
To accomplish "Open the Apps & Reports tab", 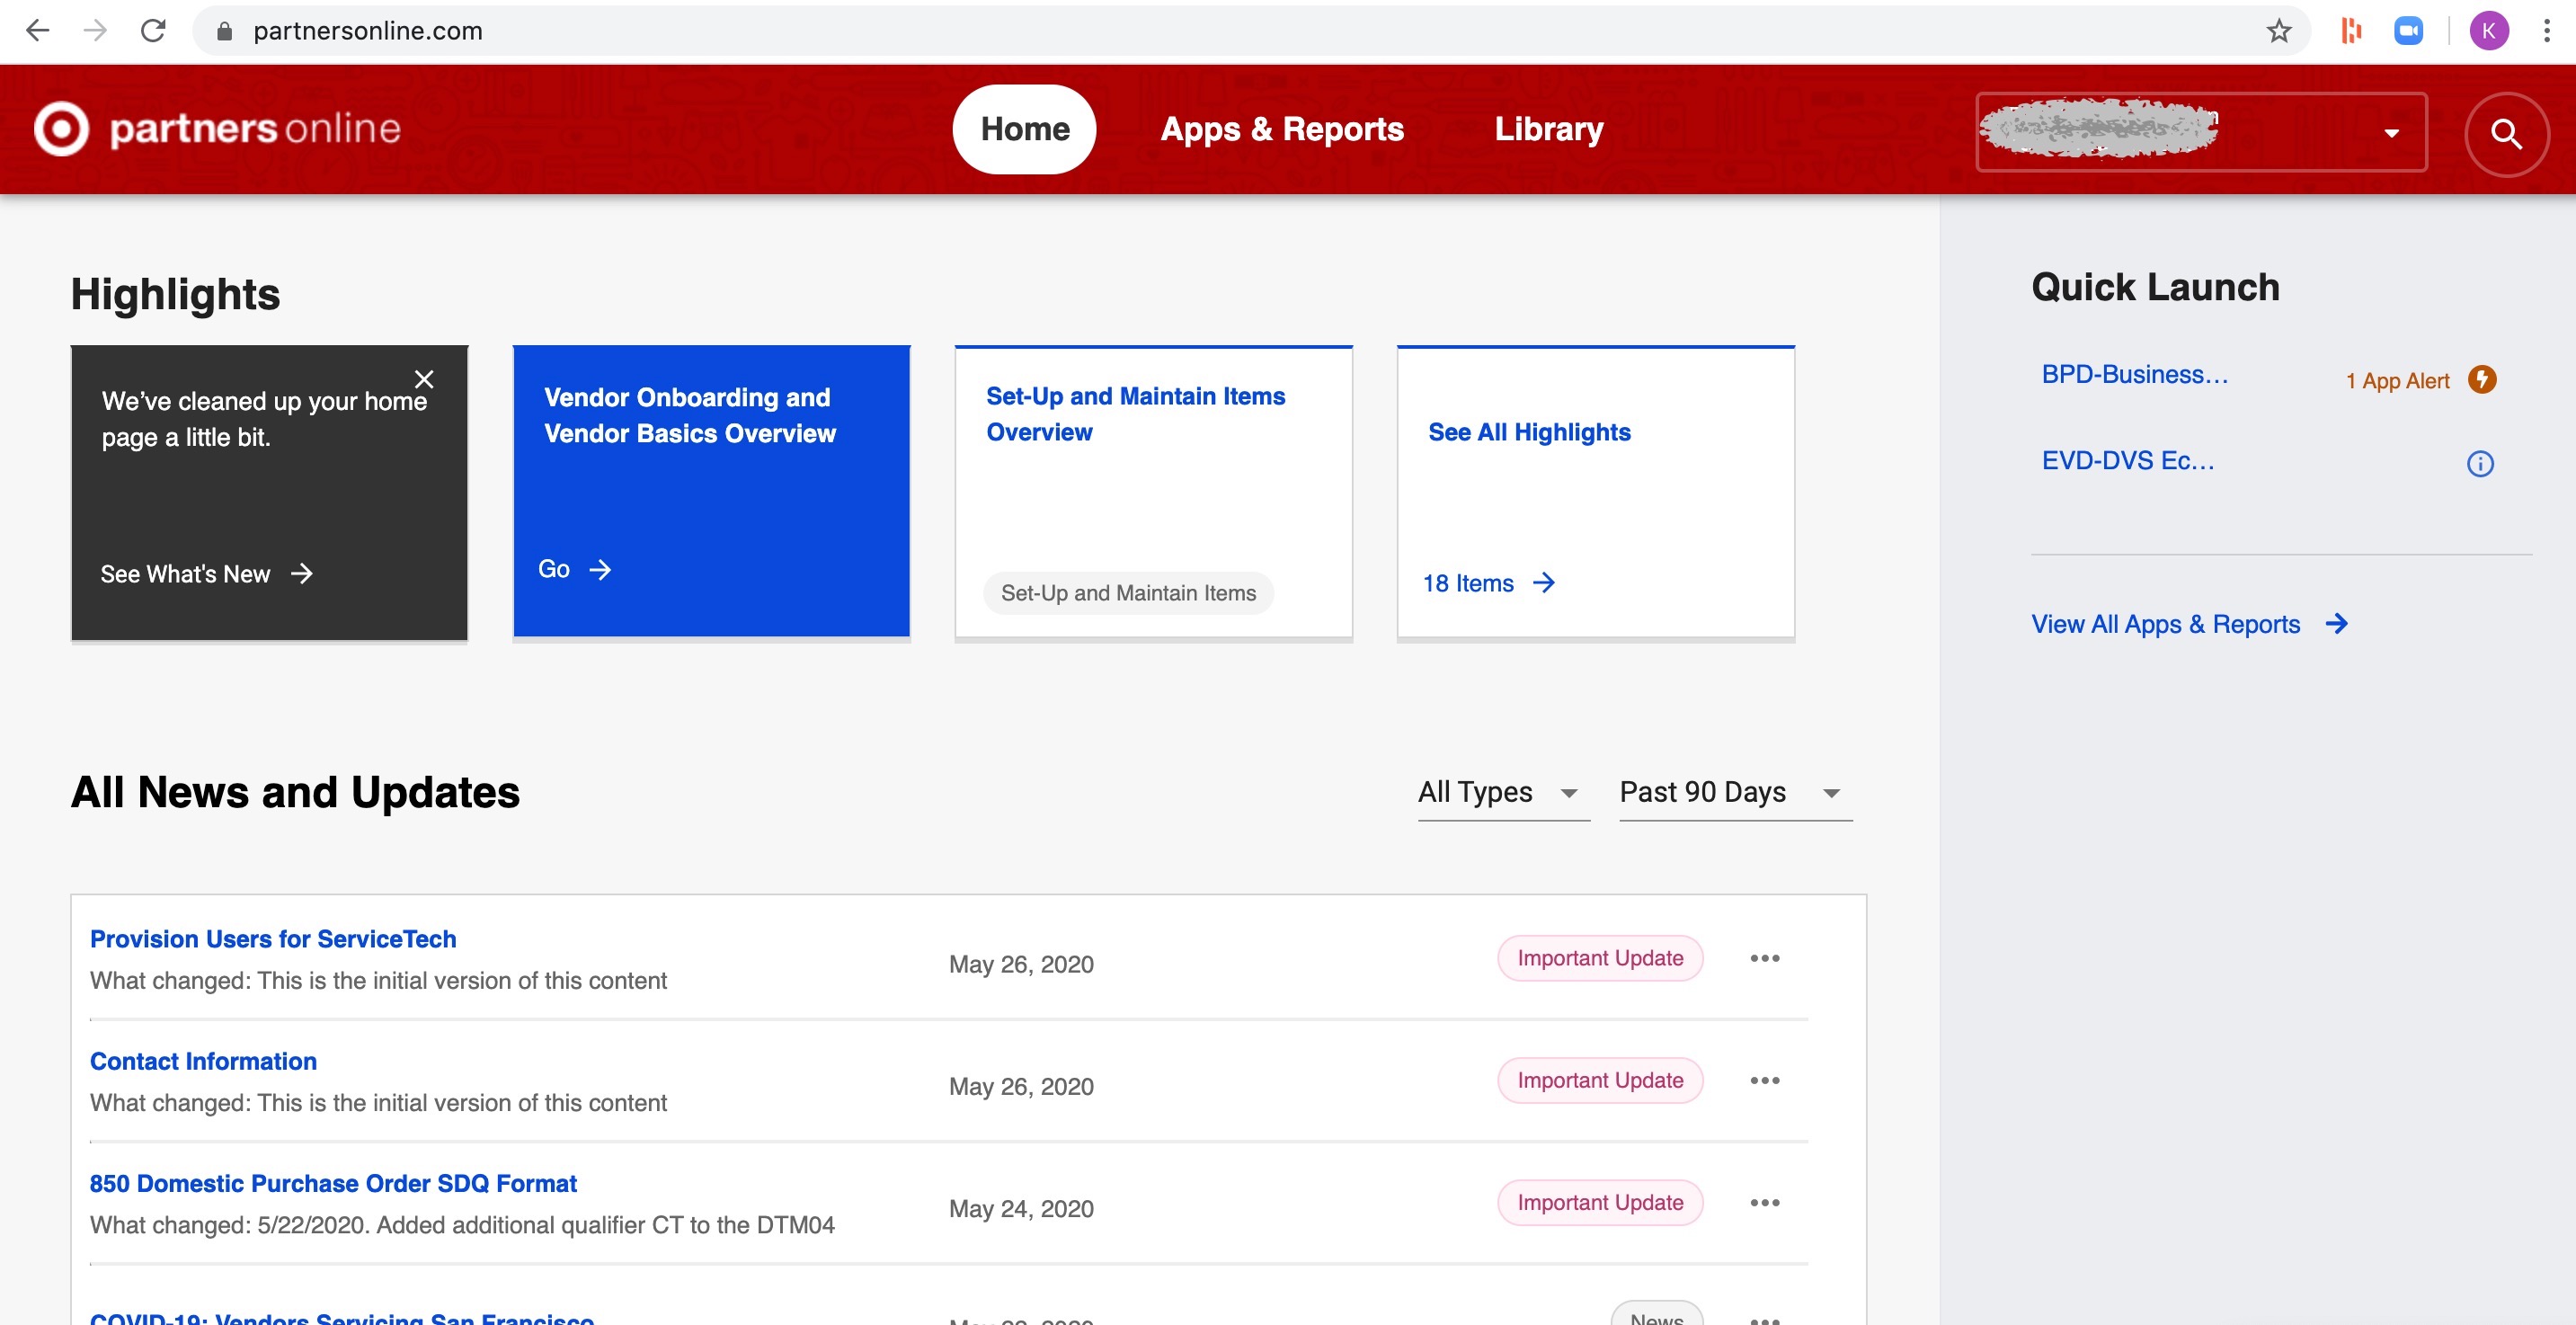I will (x=1282, y=129).
